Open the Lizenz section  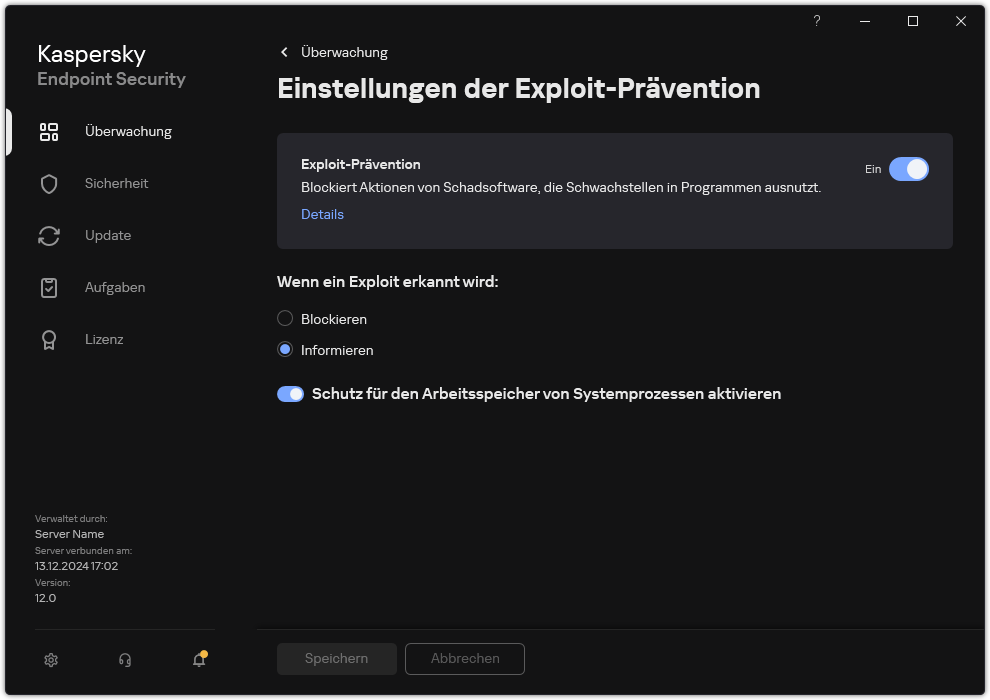[x=104, y=339]
